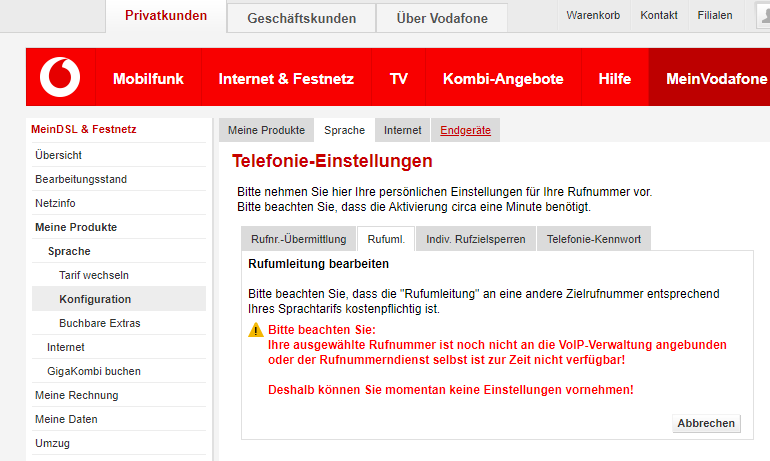This screenshot has width=770, height=461.
Task: Switch to the Indiv. Rufzielsperren tab
Action: (475, 239)
